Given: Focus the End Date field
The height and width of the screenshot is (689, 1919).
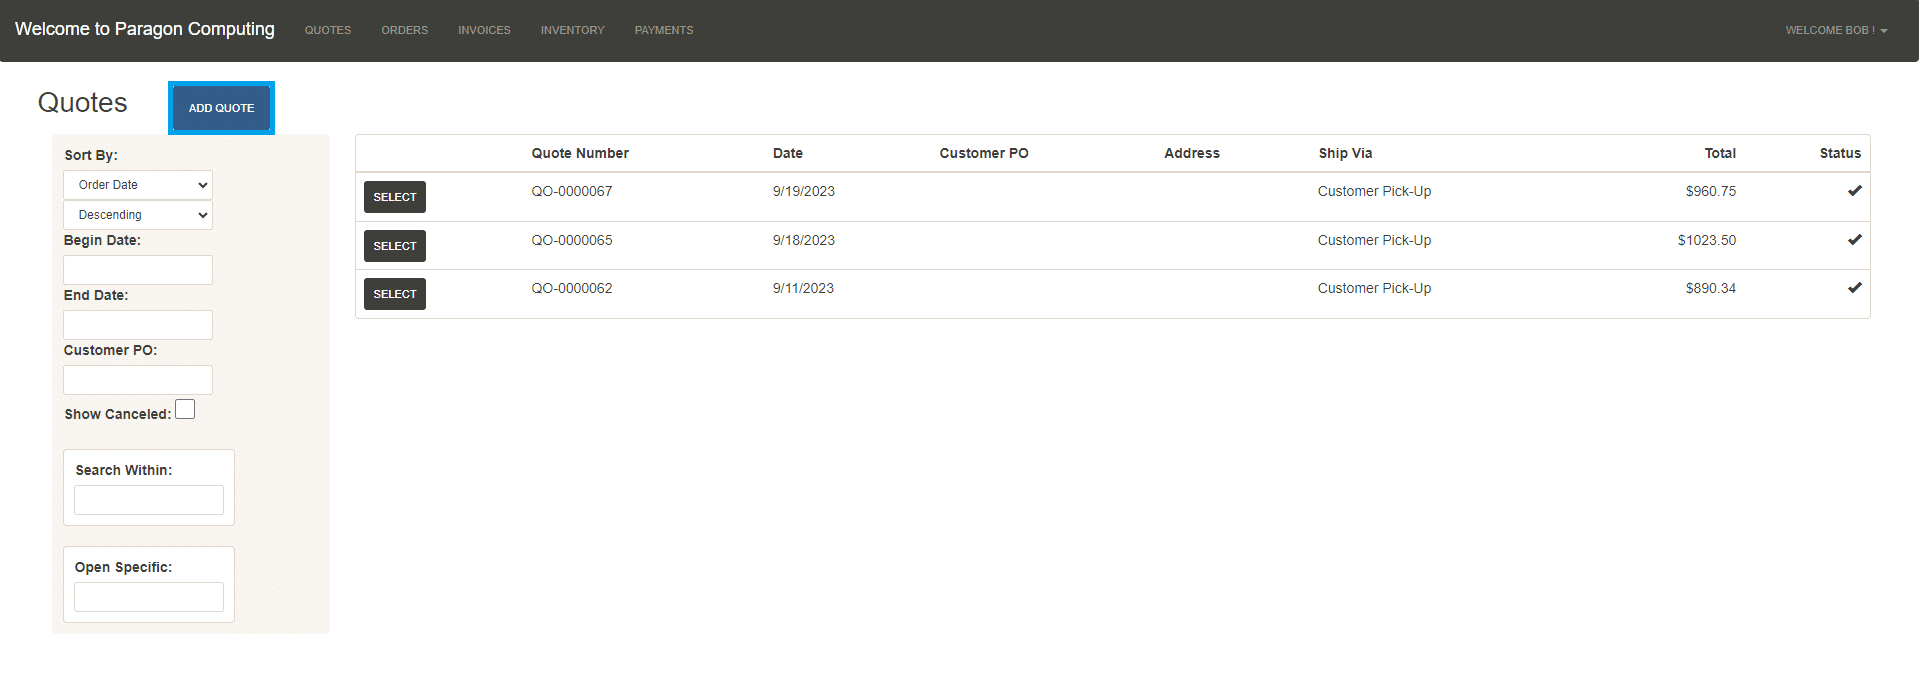Looking at the screenshot, I should coord(138,325).
